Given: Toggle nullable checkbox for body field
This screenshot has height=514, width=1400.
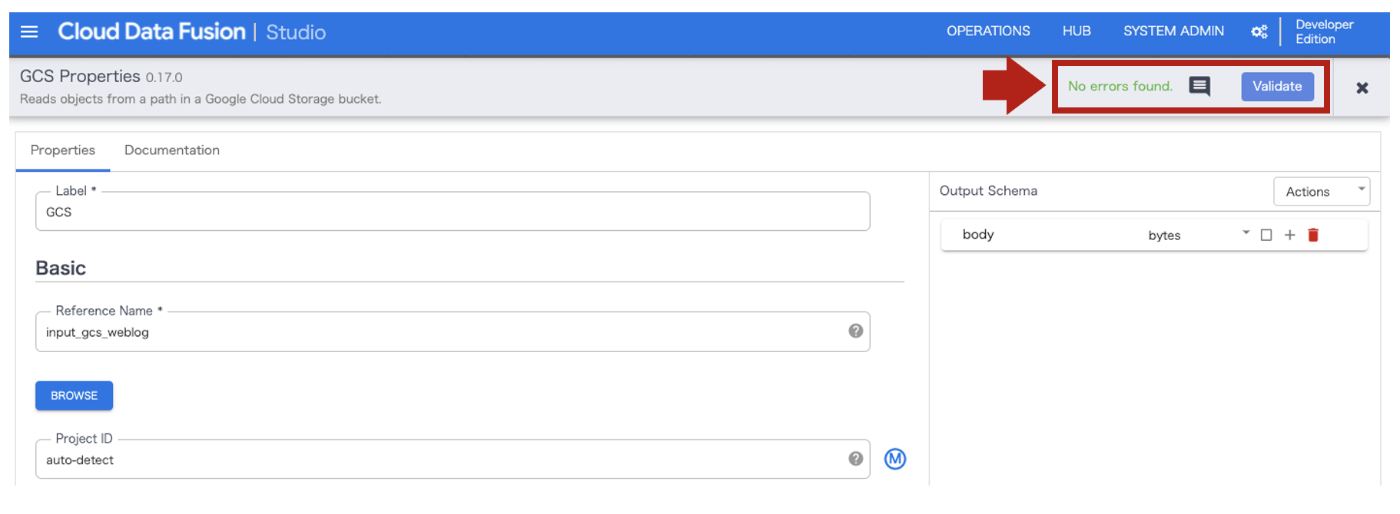Looking at the screenshot, I should pyautogui.click(x=1266, y=235).
